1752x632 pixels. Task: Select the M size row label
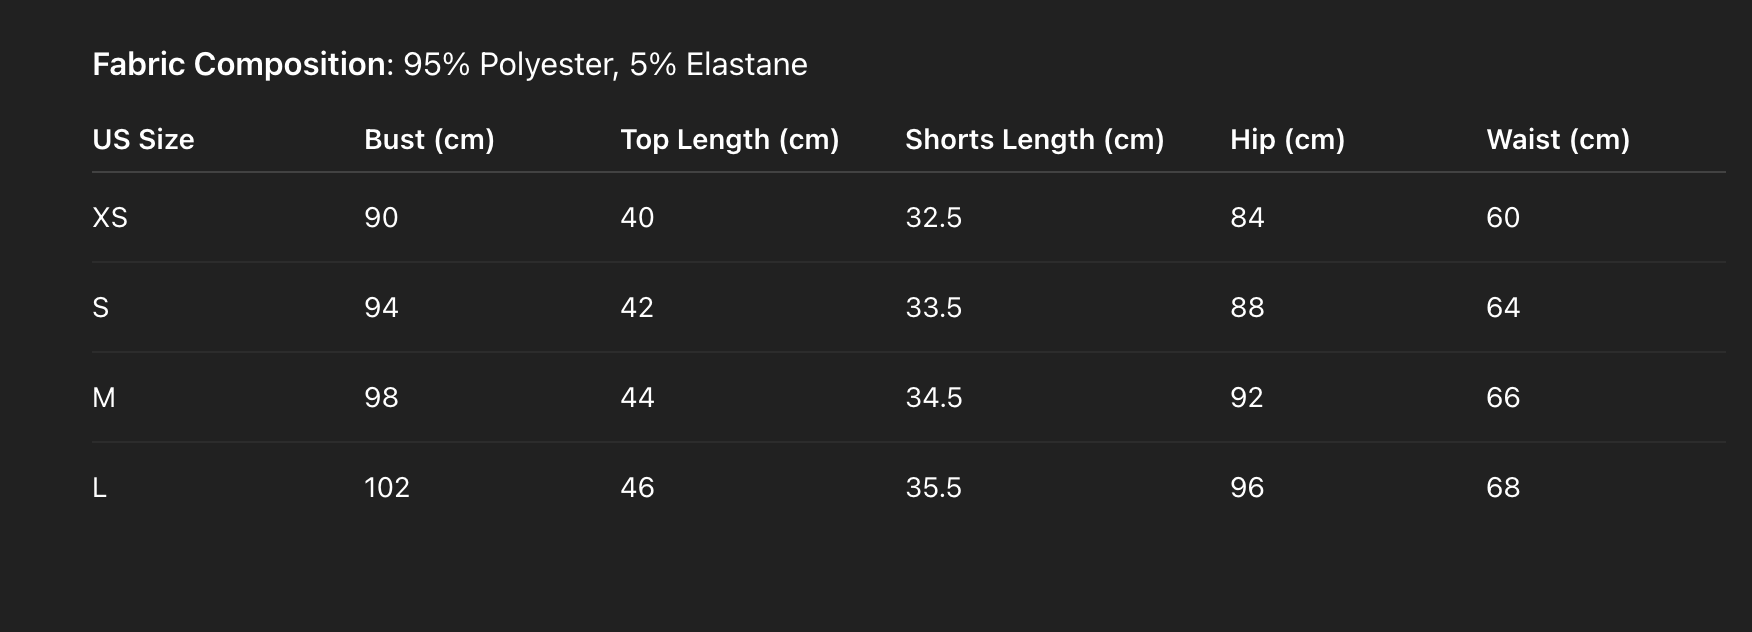(x=104, y=397)
